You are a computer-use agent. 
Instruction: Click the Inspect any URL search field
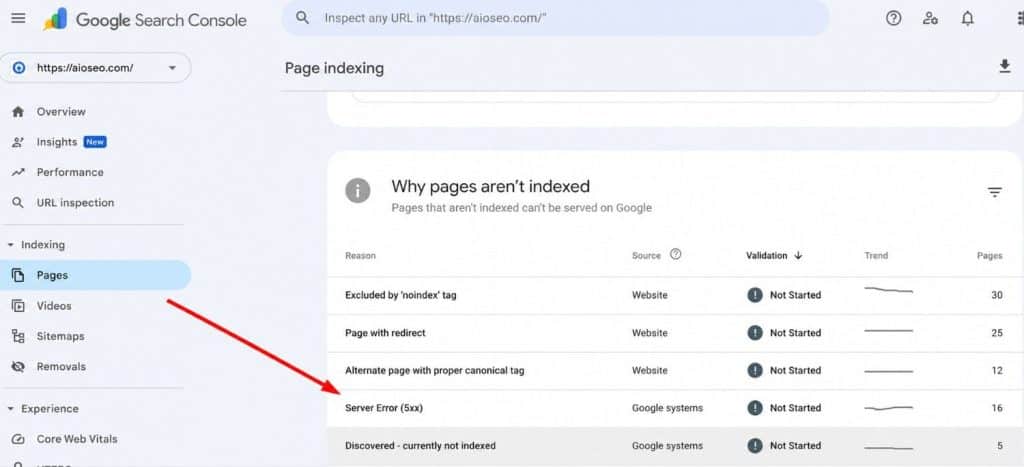(555, 18)
